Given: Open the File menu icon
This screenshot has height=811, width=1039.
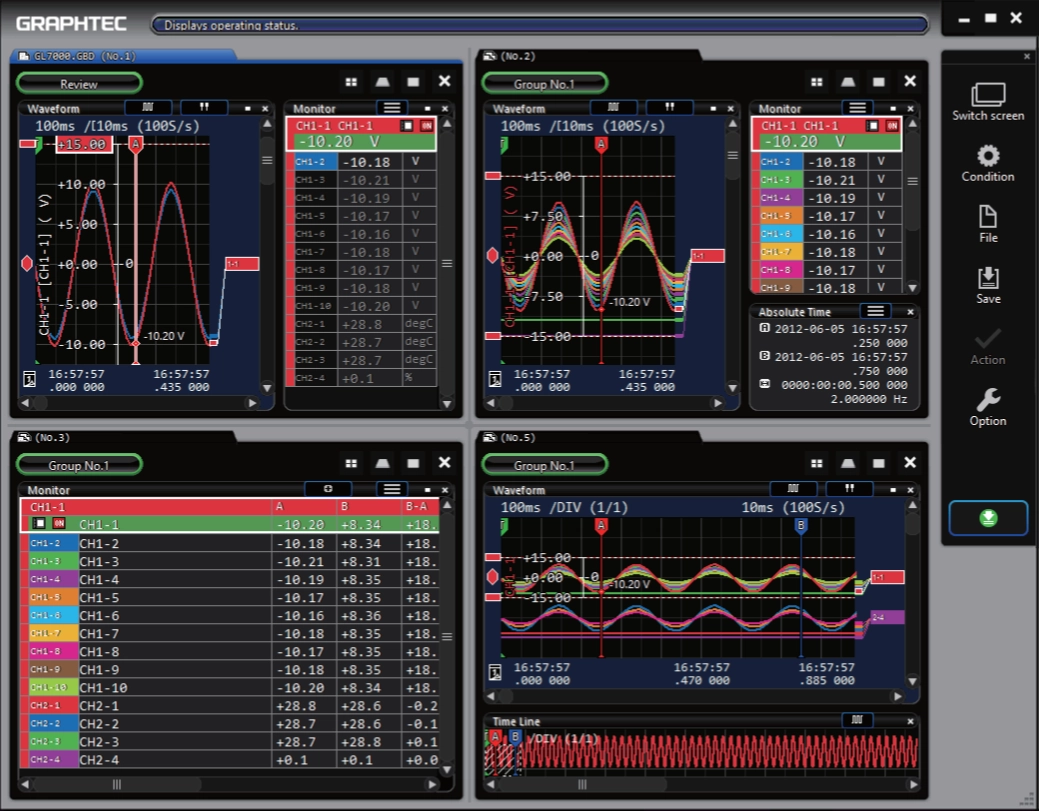Looking at the screenshot, I should (987, 224).
